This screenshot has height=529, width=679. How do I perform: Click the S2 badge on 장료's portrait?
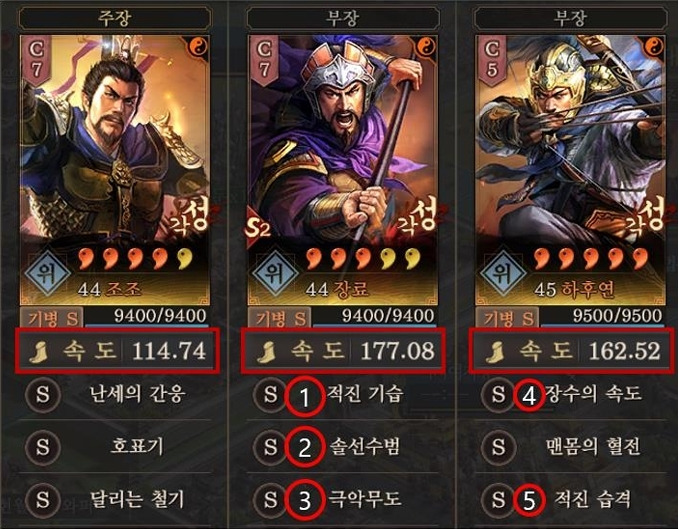(x=257, y=228)
